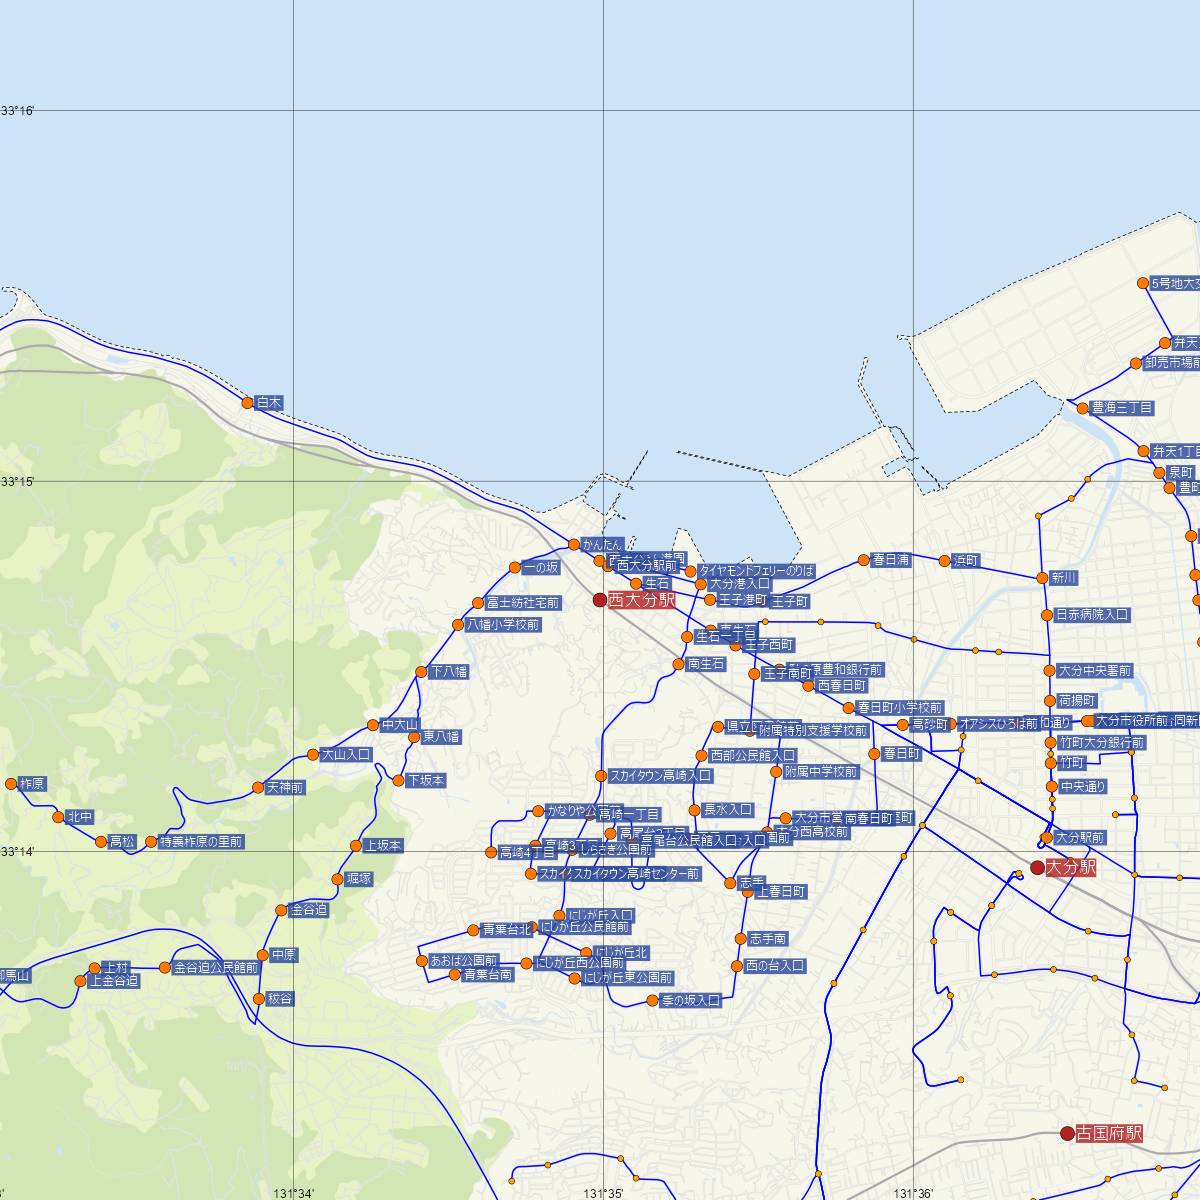
Task: Open the 西大分駅 station name label
Action: tap(642, 600)
